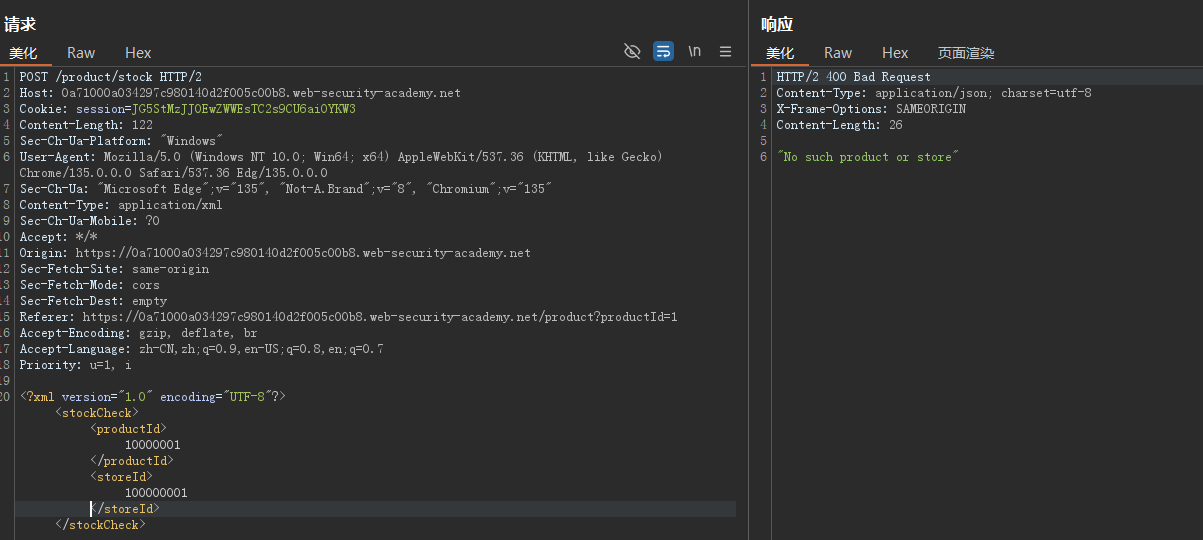The image size is (1203, 540).
Task: Click the response Content-Length: 26 line
Action: [x=838, y=125]
